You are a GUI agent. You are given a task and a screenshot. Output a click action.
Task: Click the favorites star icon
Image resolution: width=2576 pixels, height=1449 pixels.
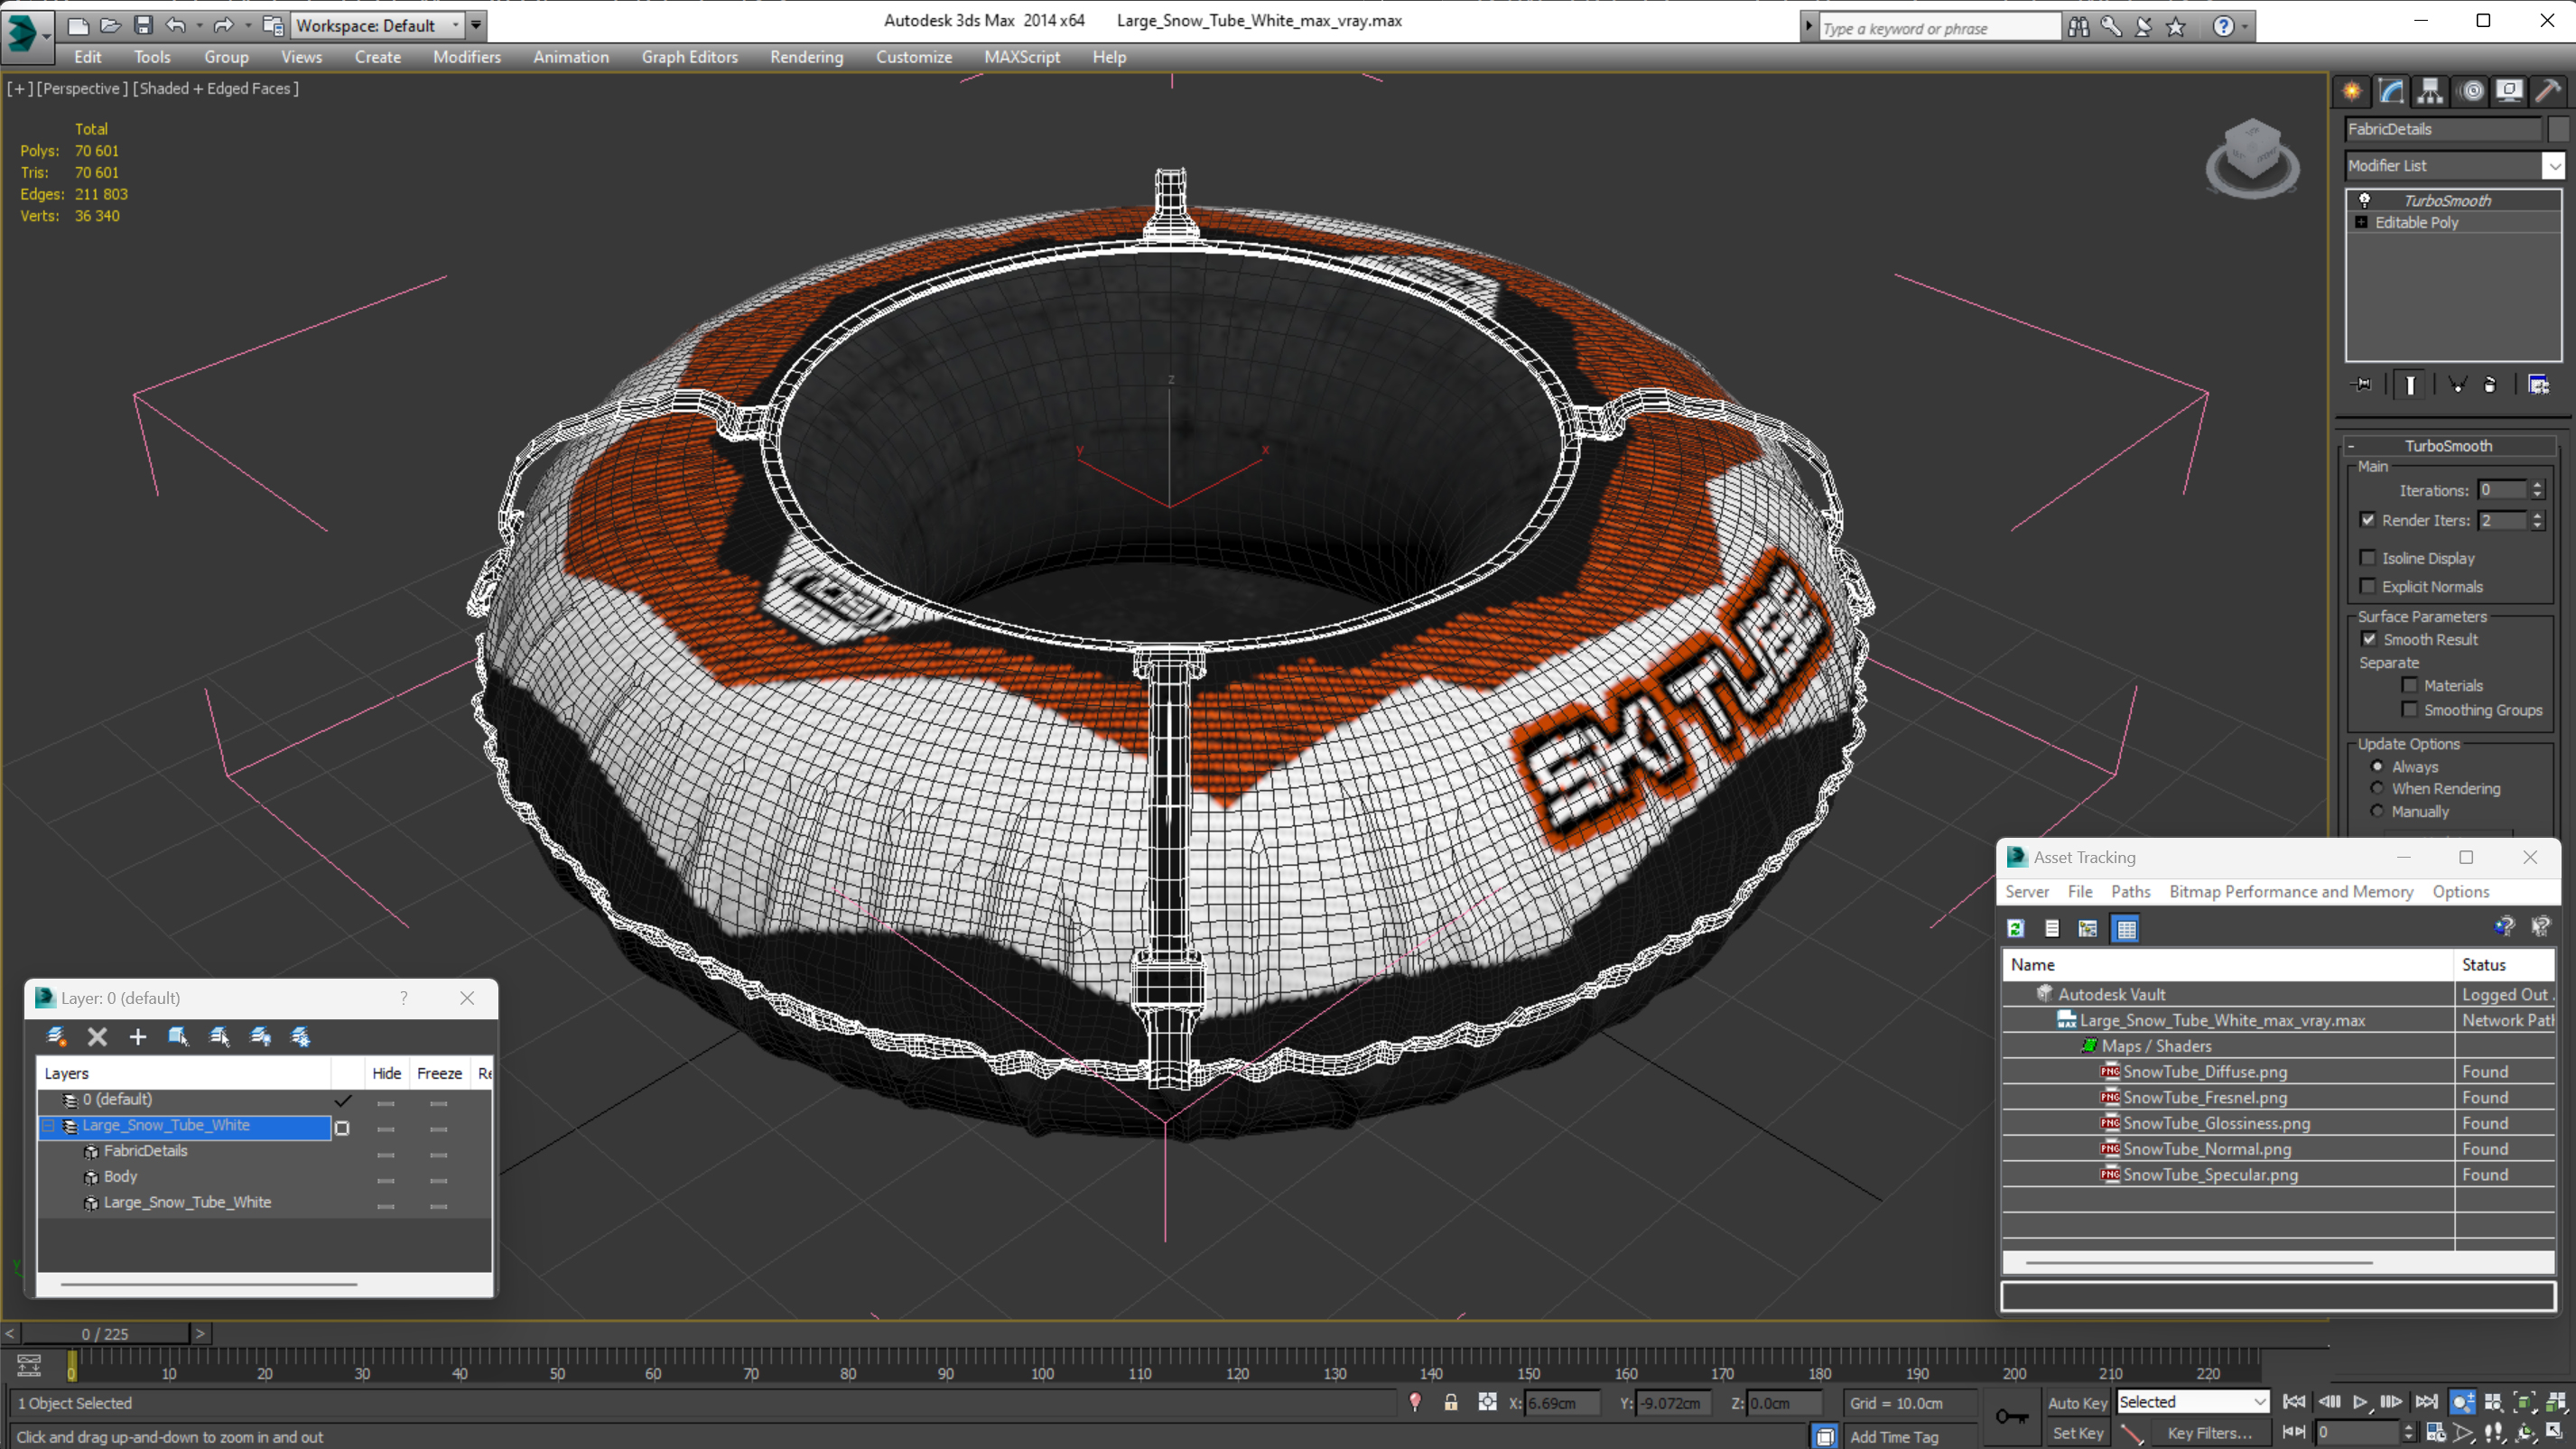pyautogui.click(x=2176, y=27)
